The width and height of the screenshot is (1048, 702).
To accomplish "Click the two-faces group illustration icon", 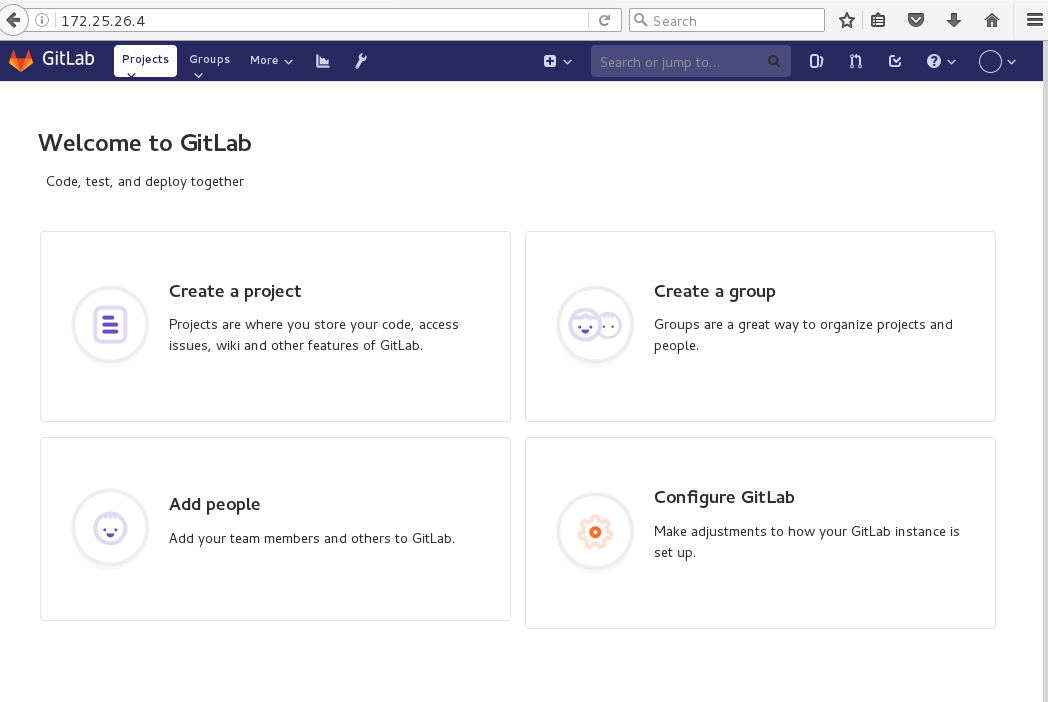I will [x=595, y=325].
